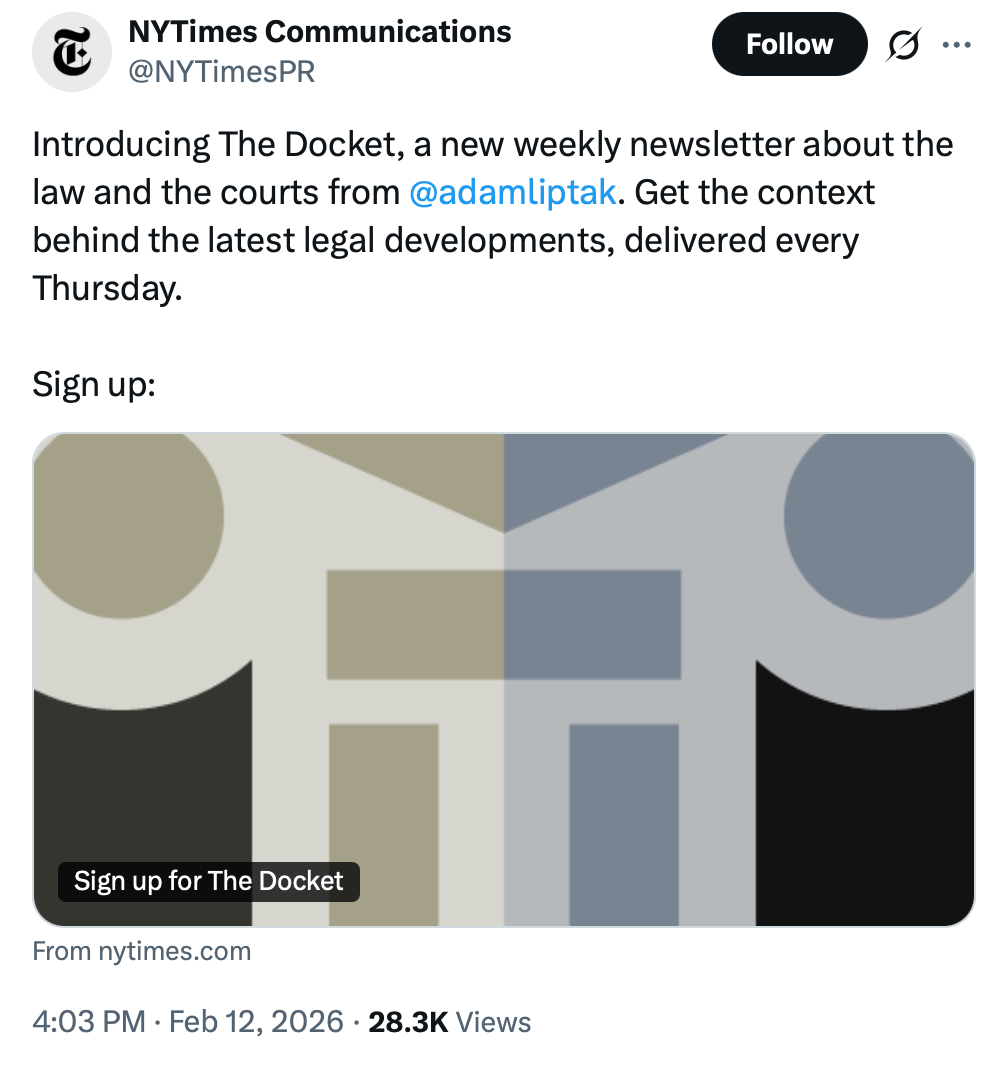View the 28.3K Views count

[x=450, y=1022]
